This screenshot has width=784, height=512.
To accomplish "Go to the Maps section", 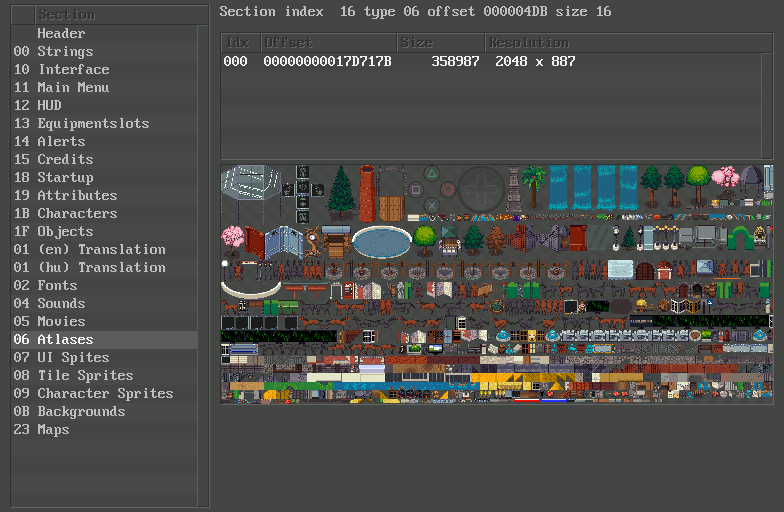I will [x=53, y=429].
